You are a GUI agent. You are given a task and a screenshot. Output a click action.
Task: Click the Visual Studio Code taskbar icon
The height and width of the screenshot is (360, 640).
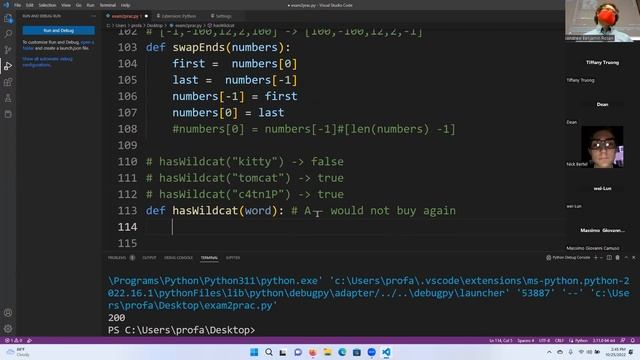[386, 352]
